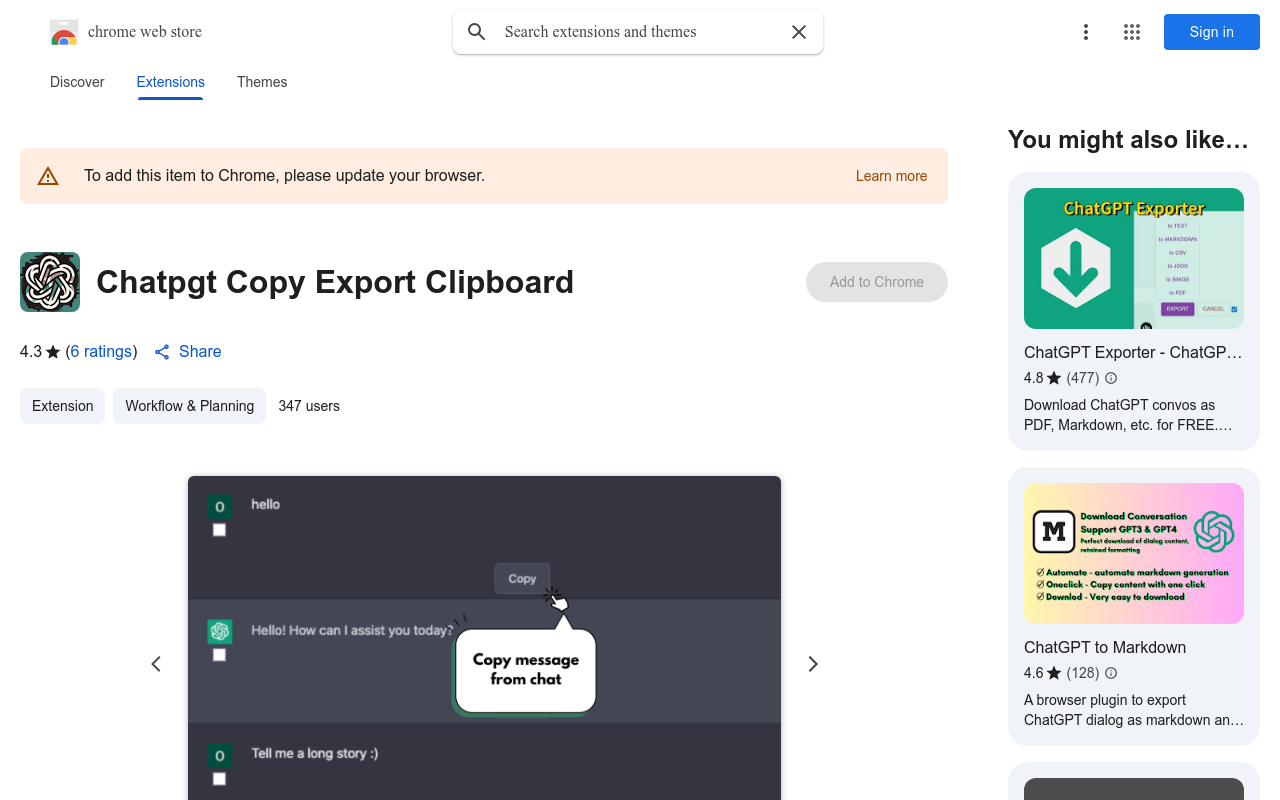This screenshot has width=1280, height=800.
Task: Click the Chrome Web Store logo
Action: (64, 32)
